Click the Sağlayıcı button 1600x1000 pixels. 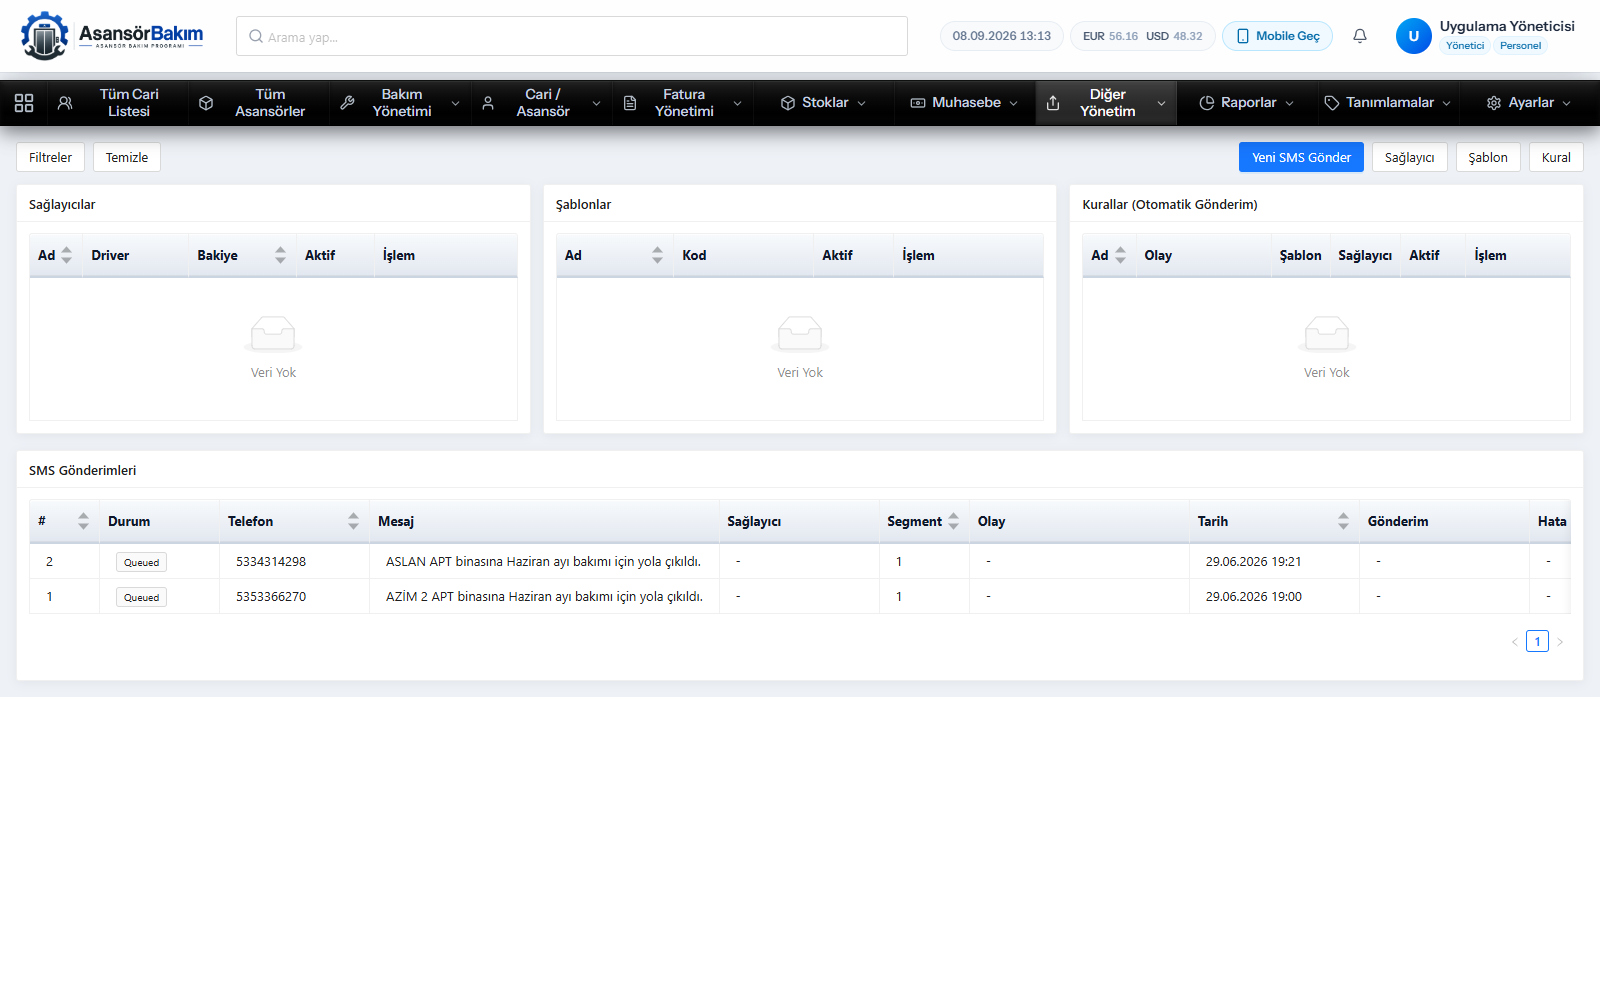(1409, 157)
